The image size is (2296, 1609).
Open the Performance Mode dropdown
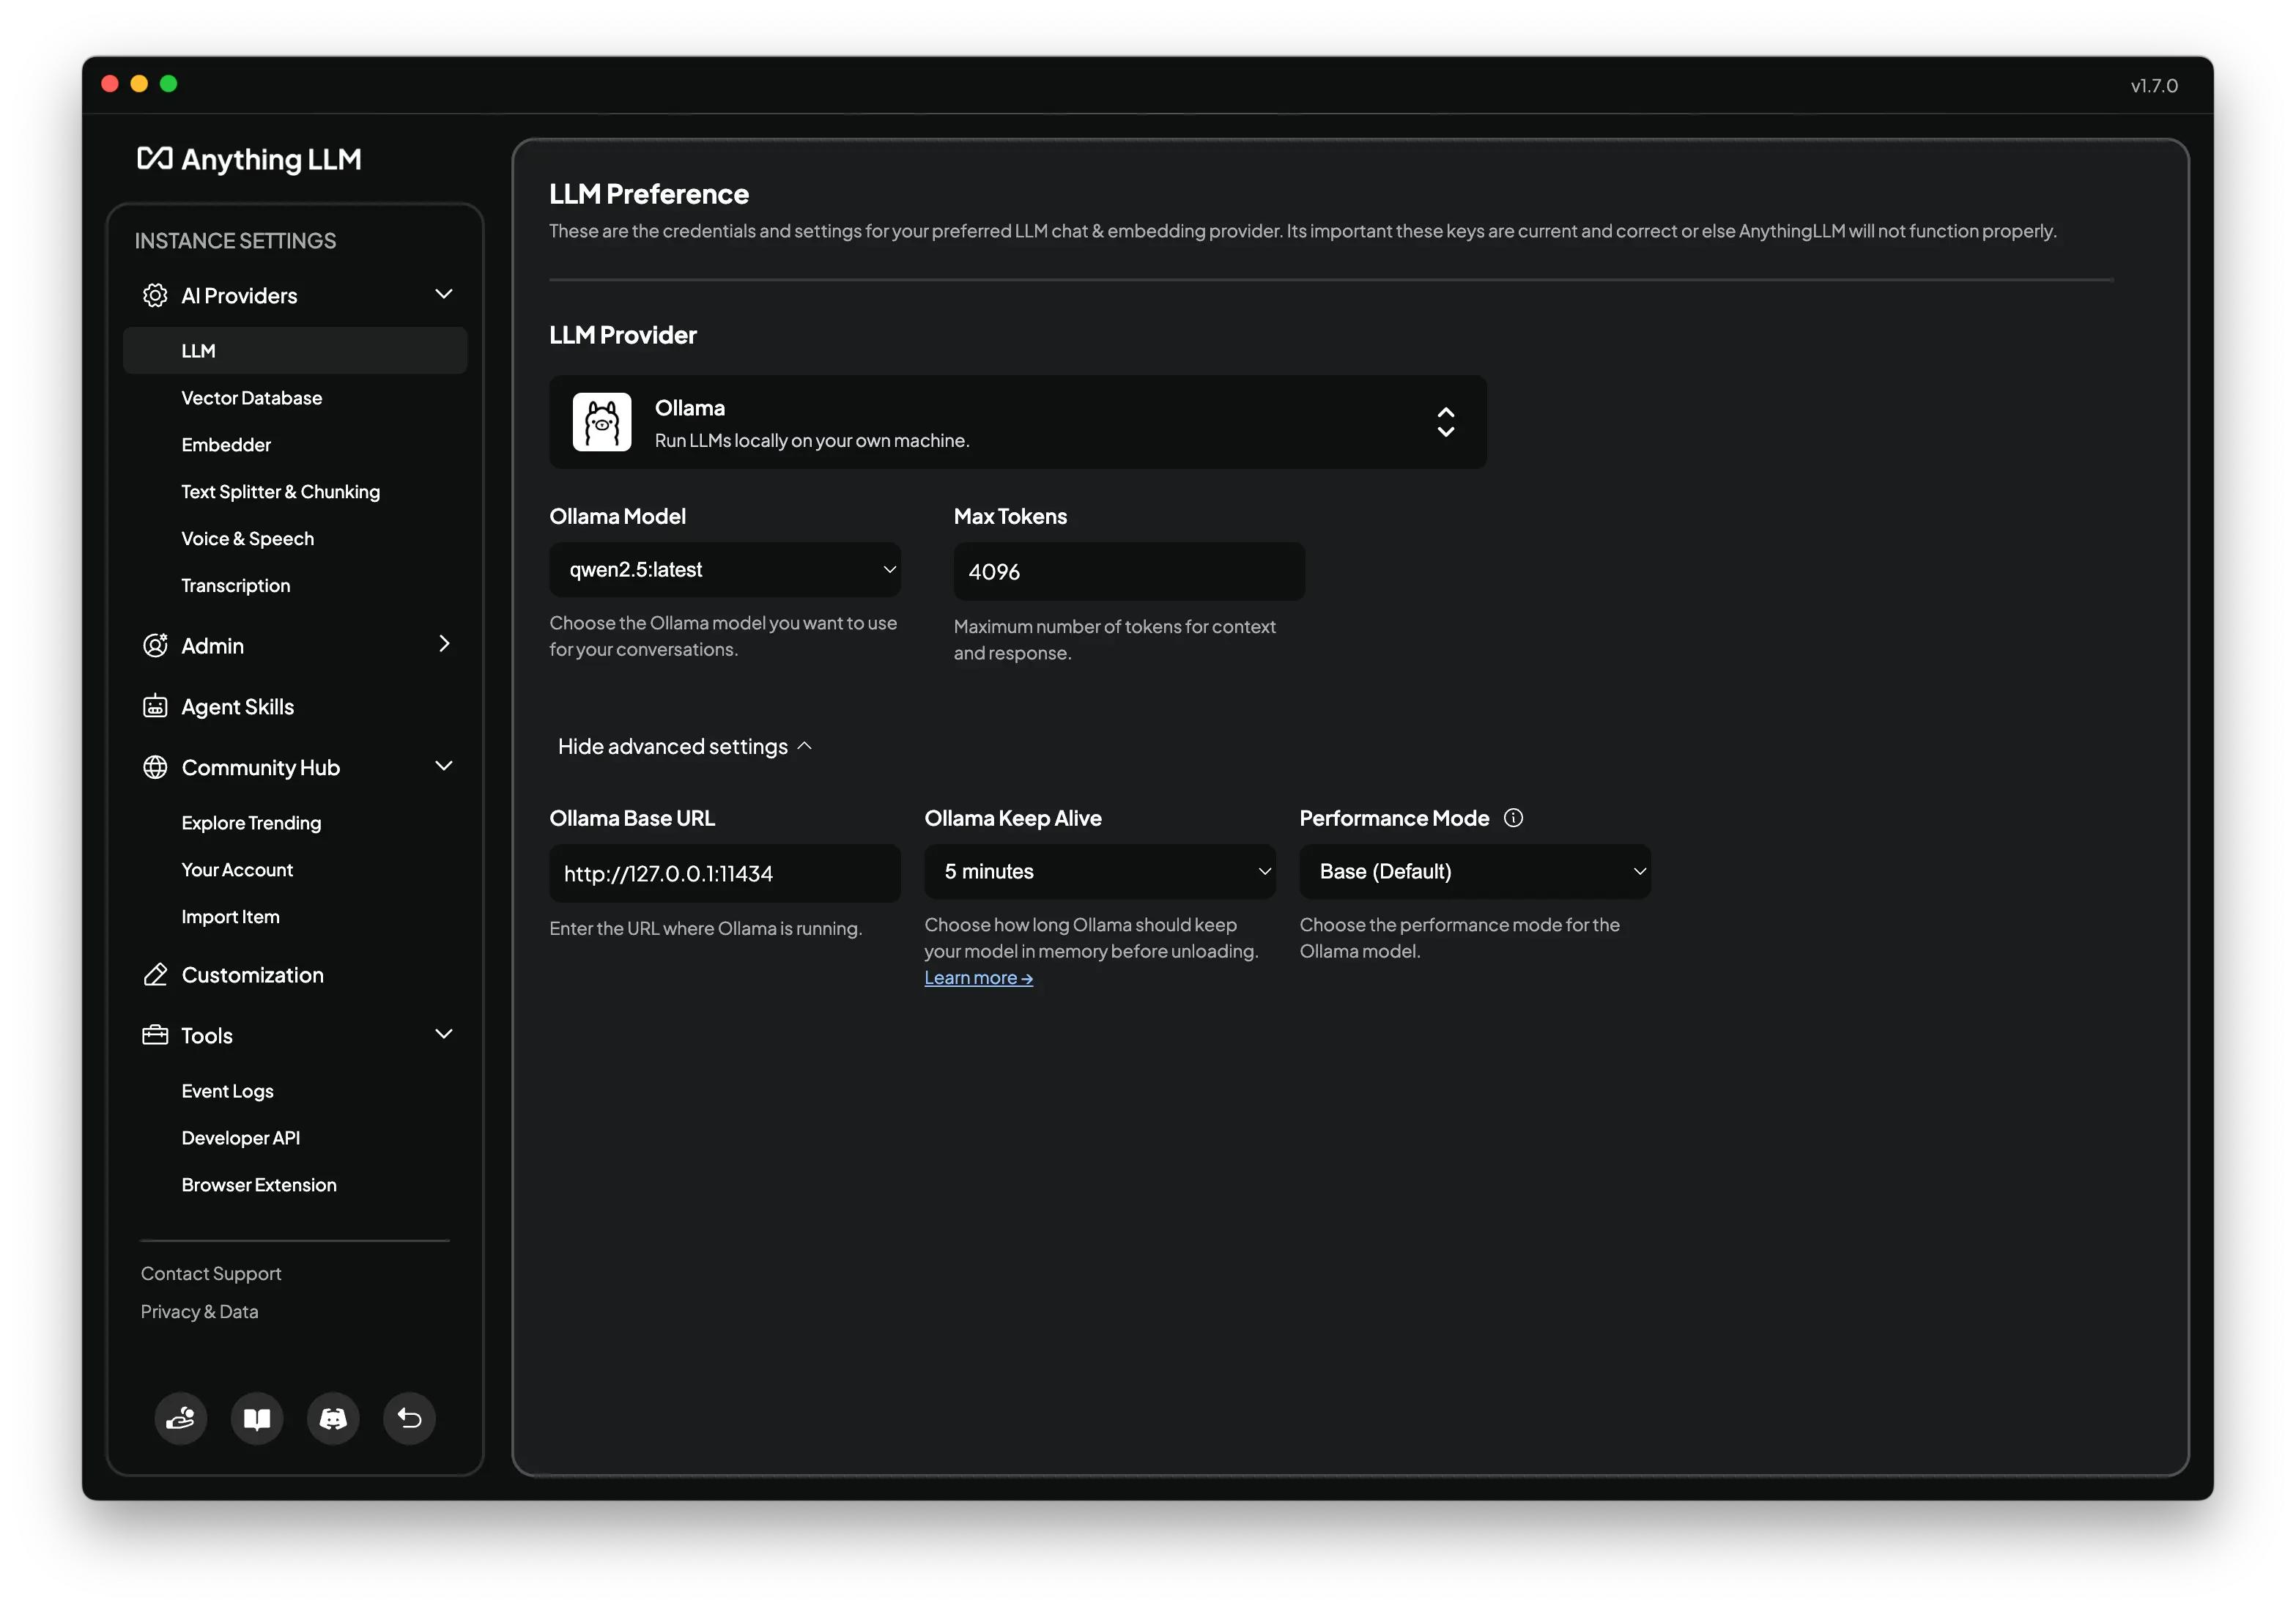[1474, 872]
